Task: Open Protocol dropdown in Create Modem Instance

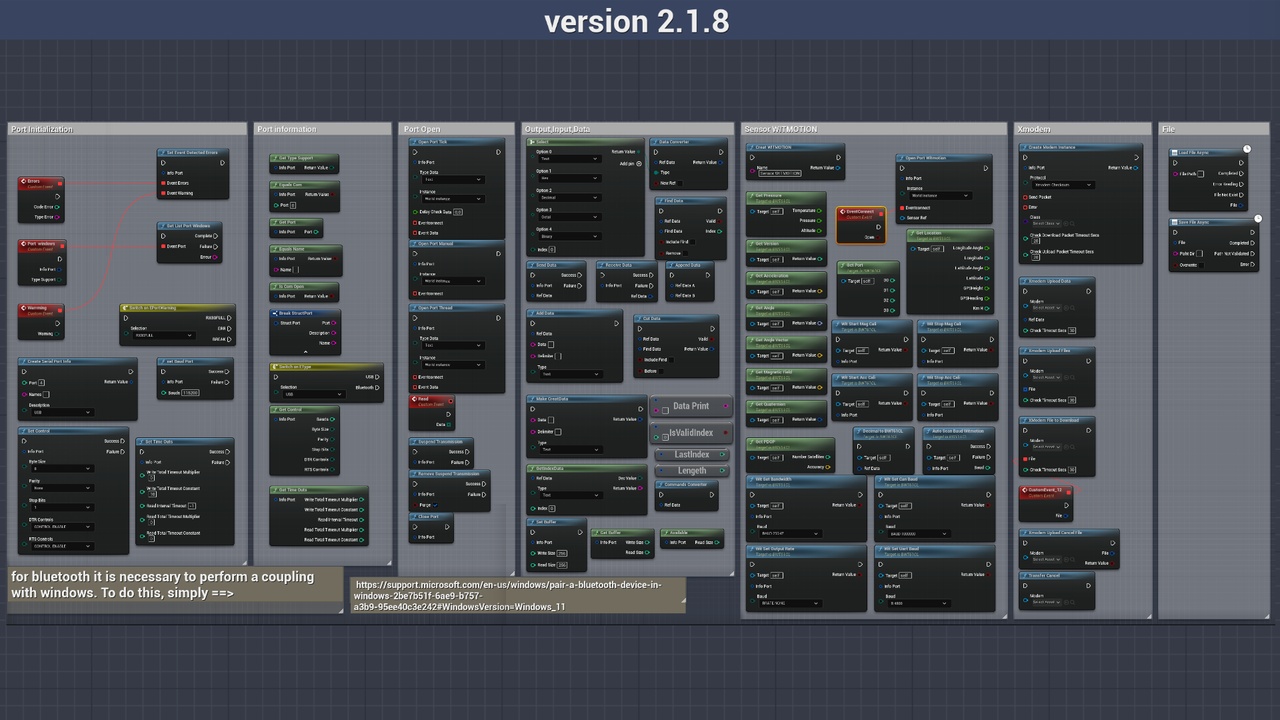Action: coord(1063,185)
